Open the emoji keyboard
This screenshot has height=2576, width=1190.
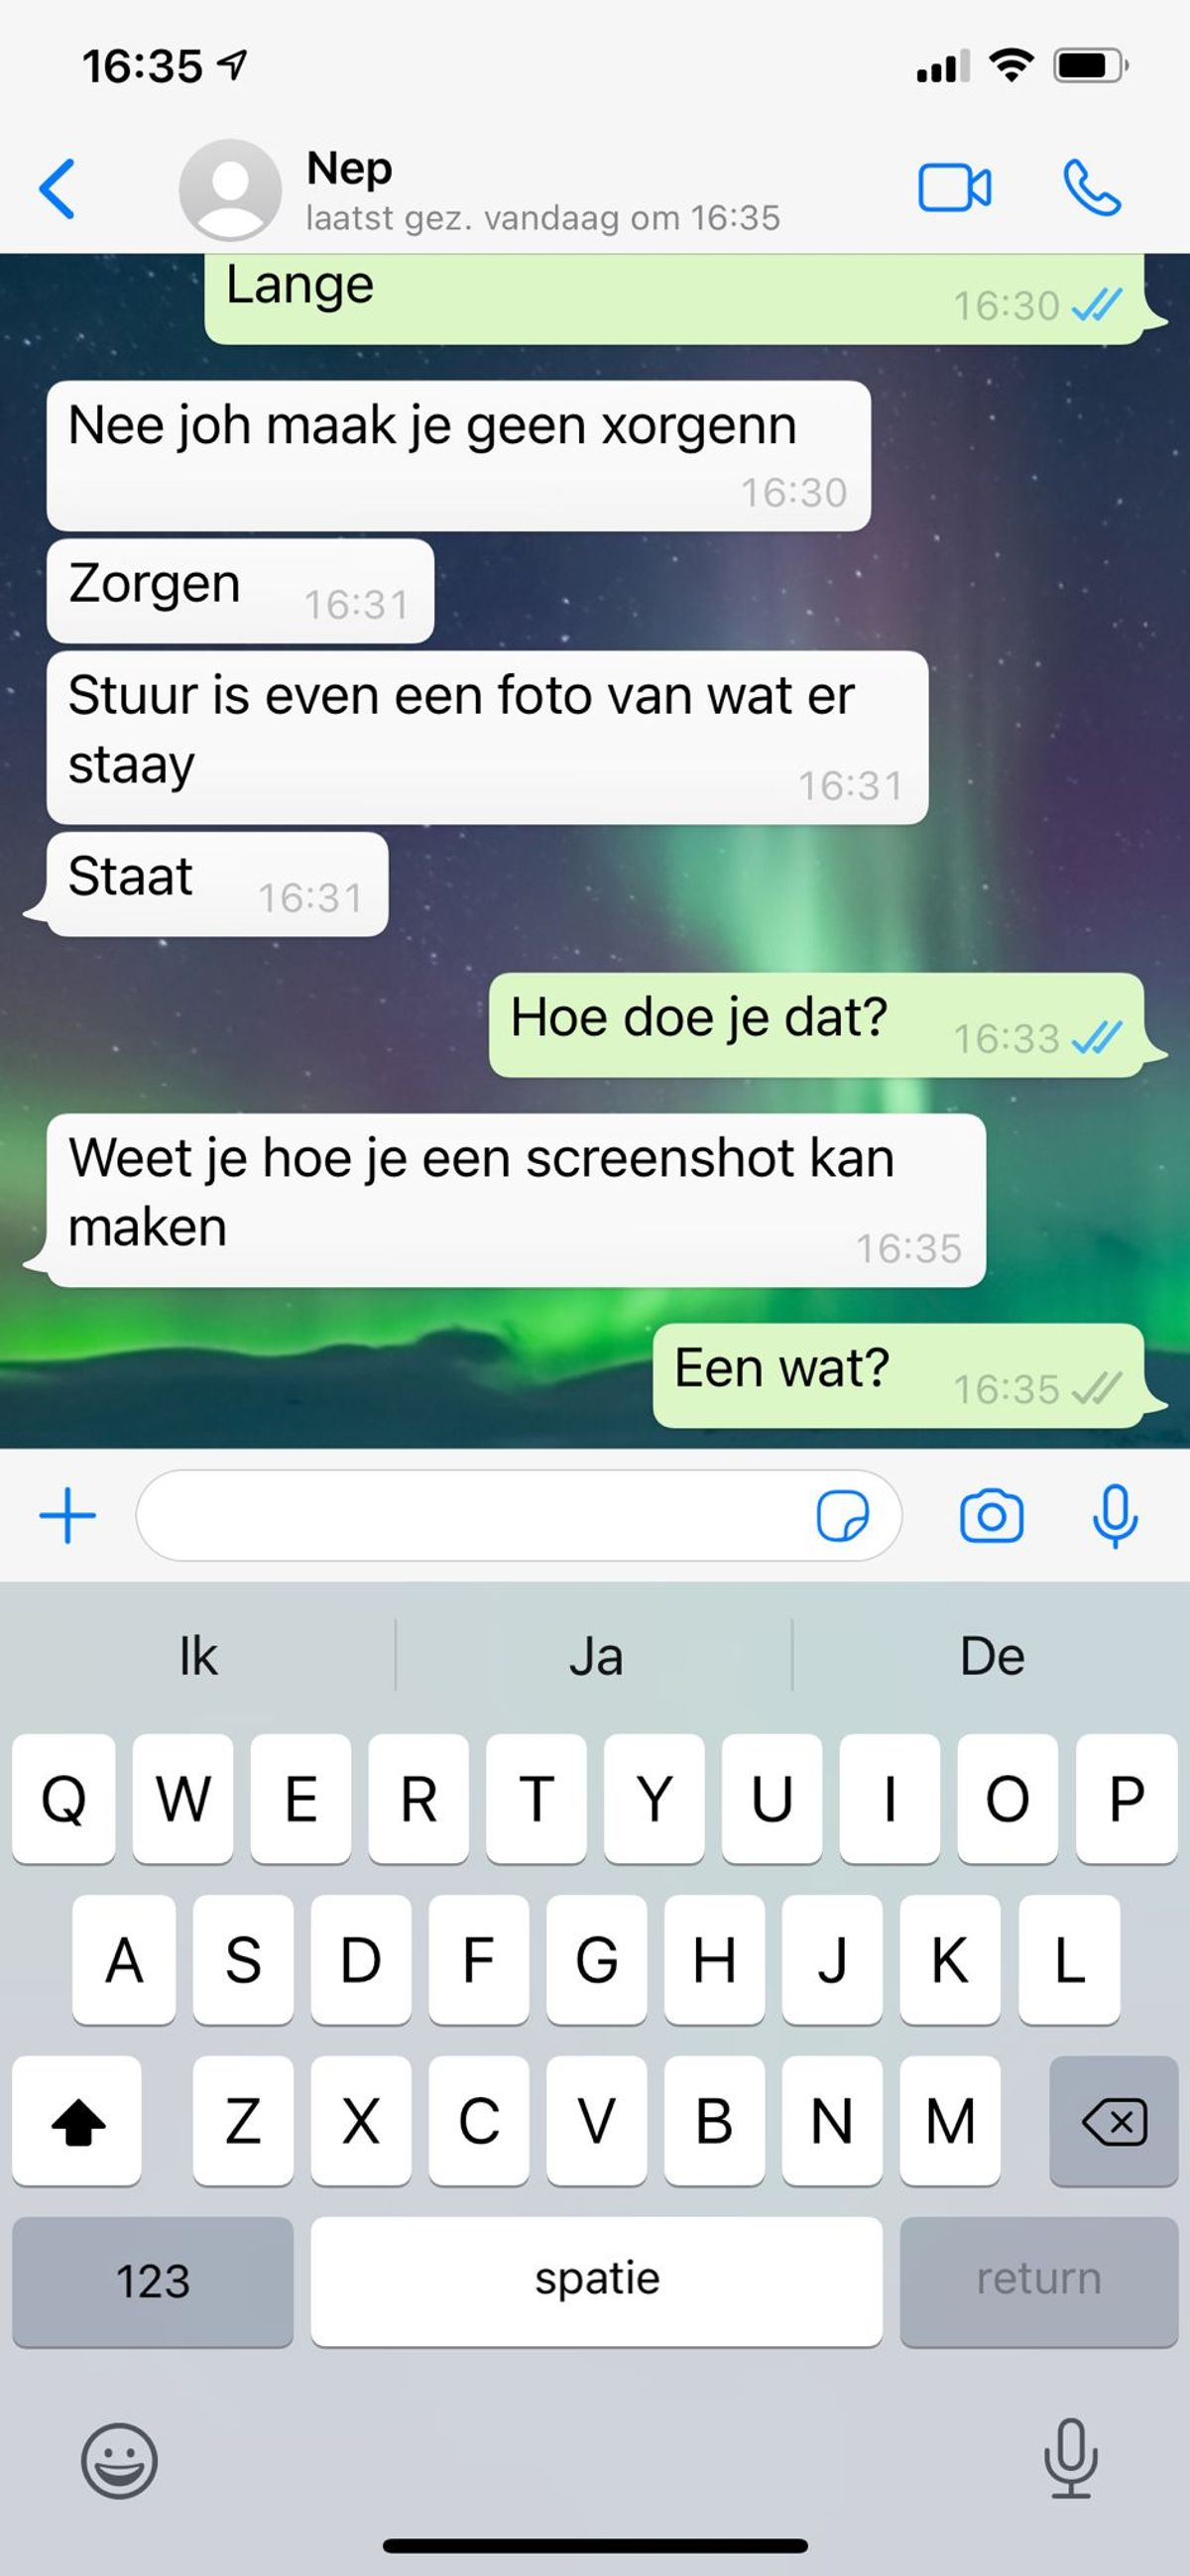119,2460
